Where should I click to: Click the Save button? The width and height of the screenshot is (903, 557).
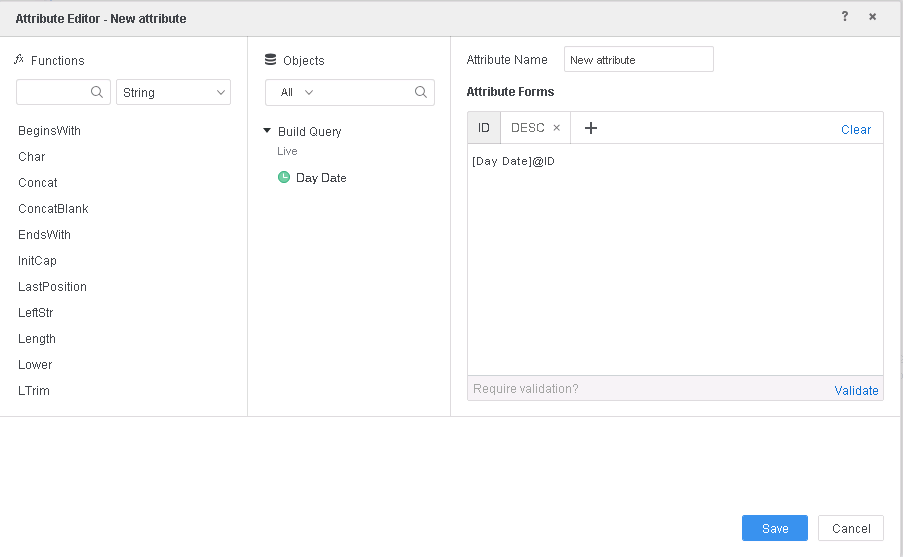[x=774, y=528]
